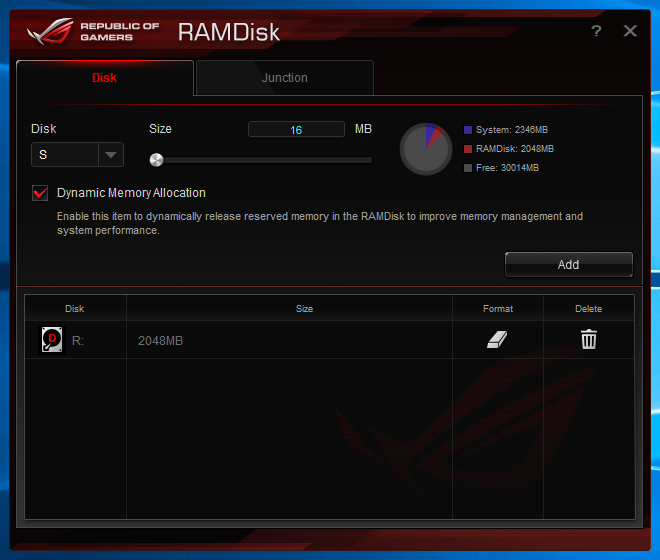Click the Dynamic Memory Allocation label
Screen dimensions: 660x560
pyautogui.click(x=131, y=193)
